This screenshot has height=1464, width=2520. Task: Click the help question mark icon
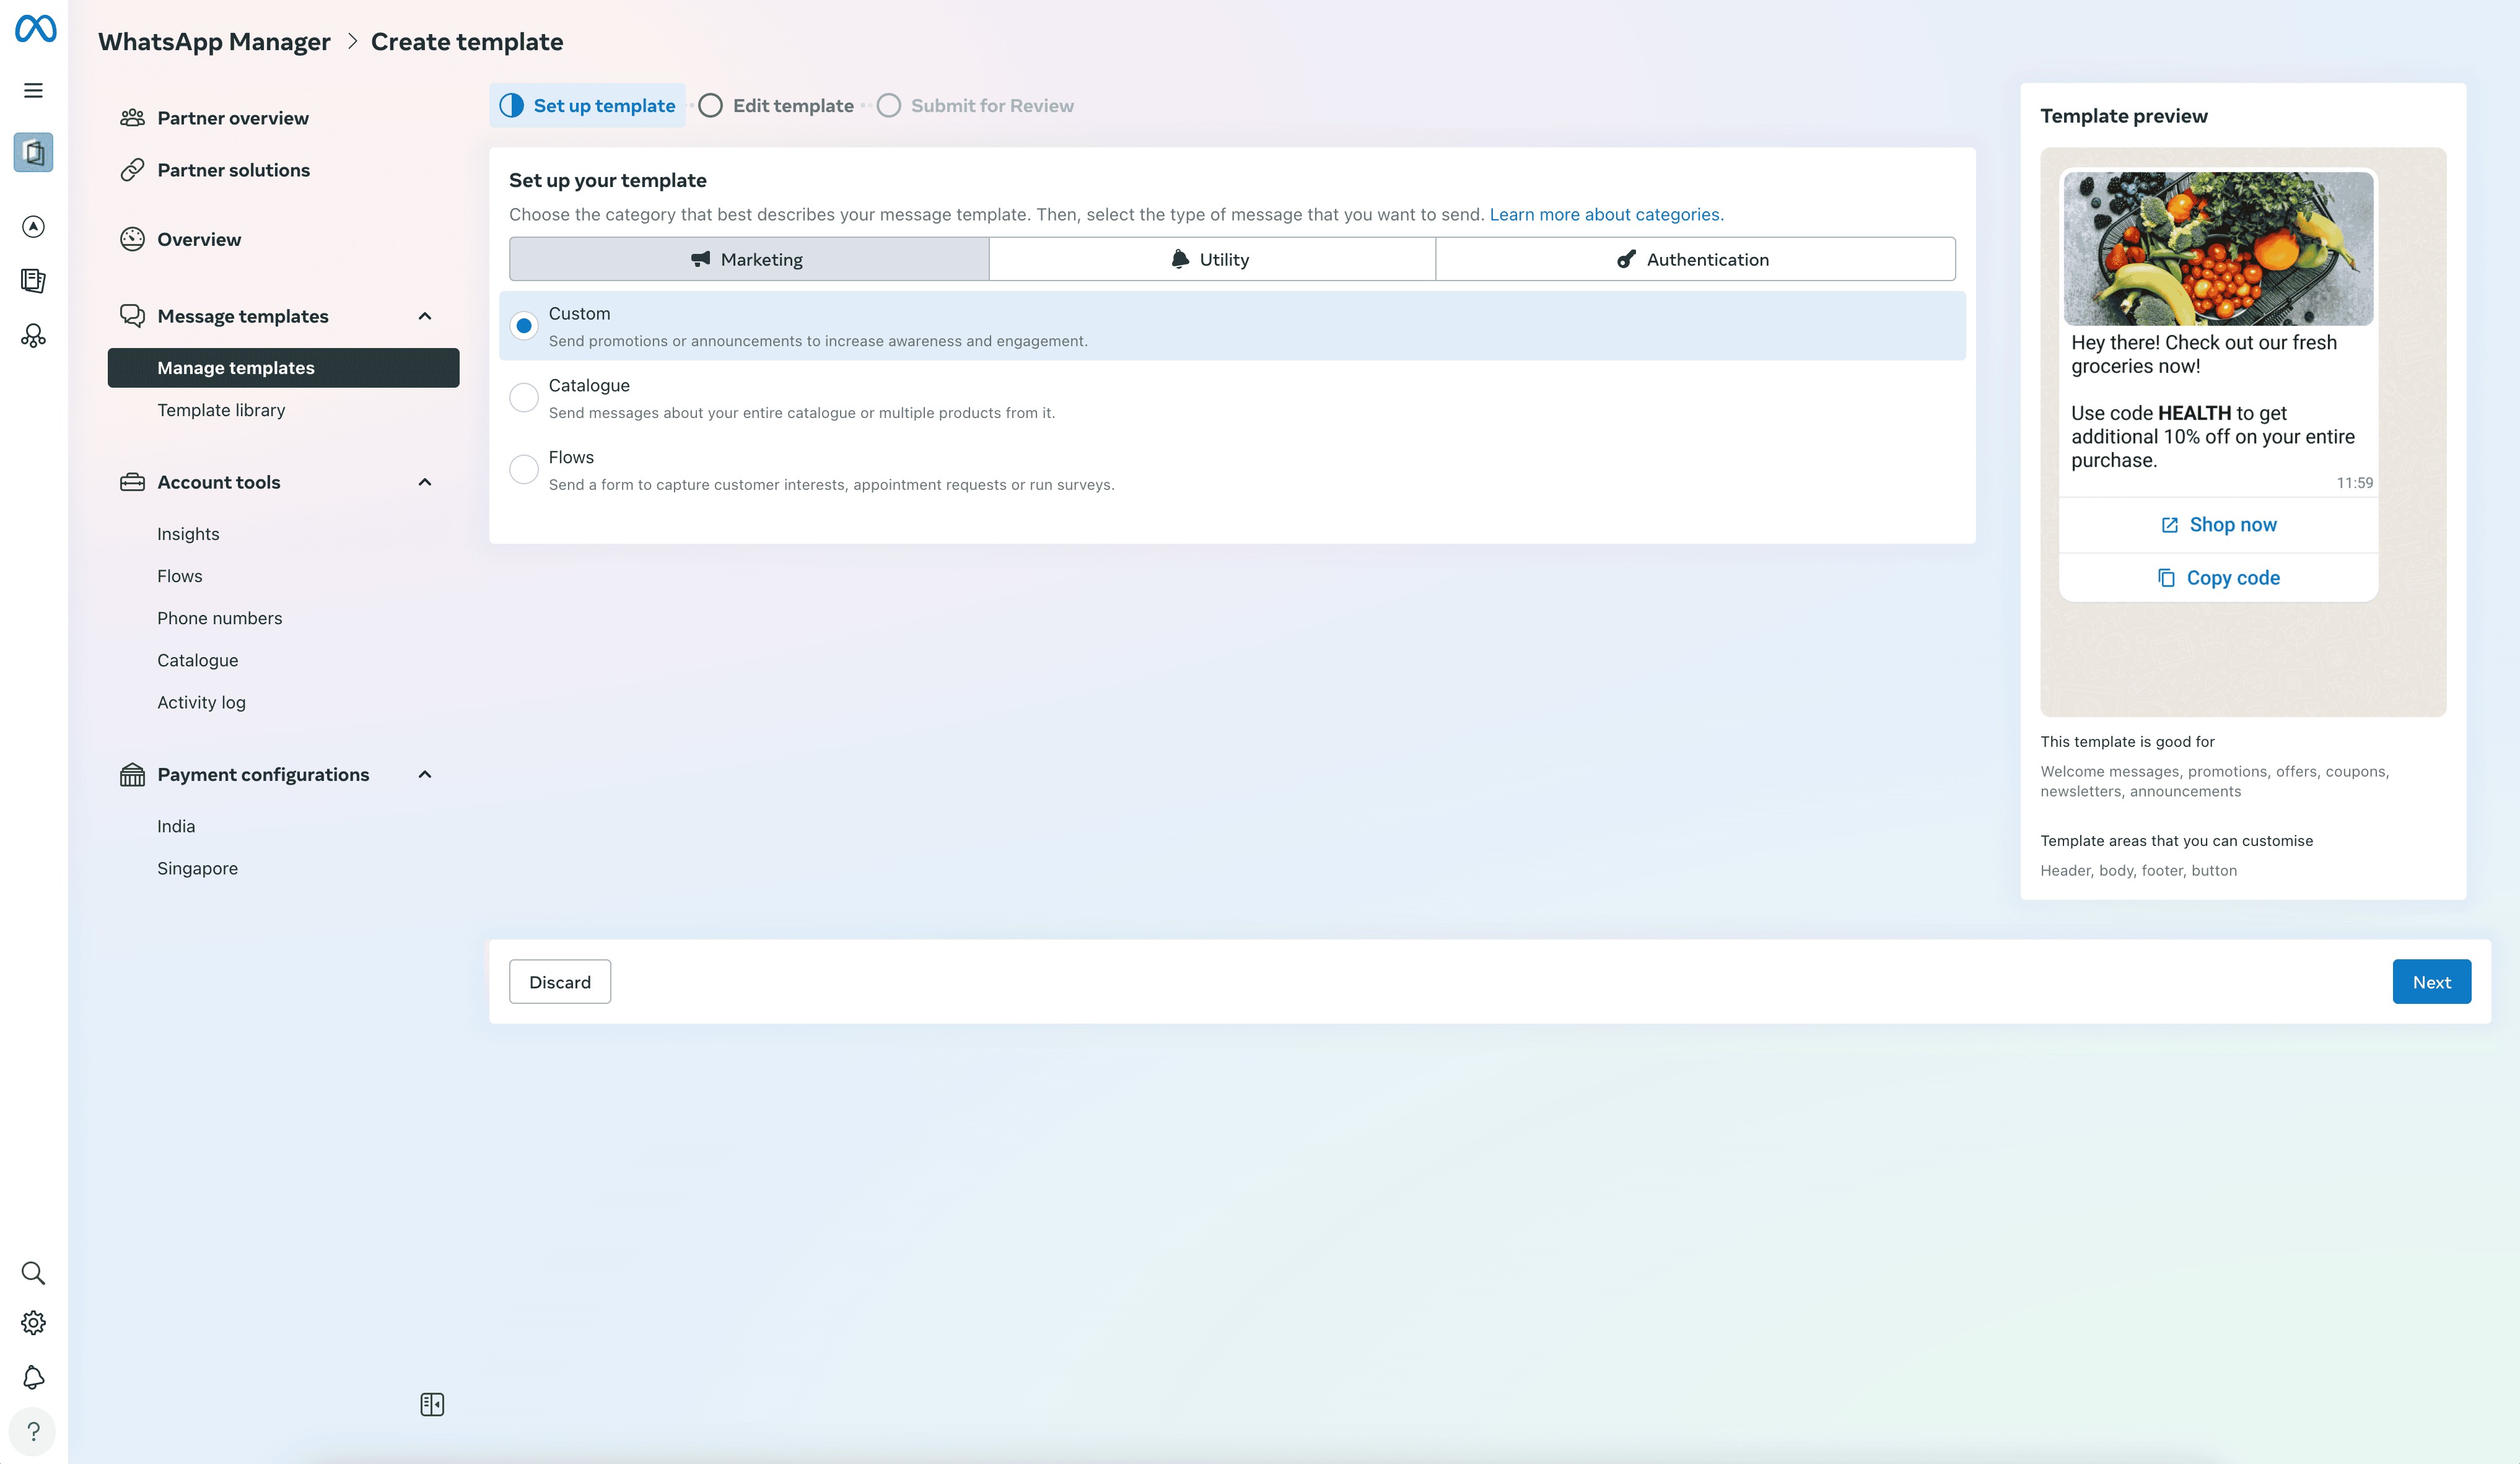click(x=33, y=1432)
